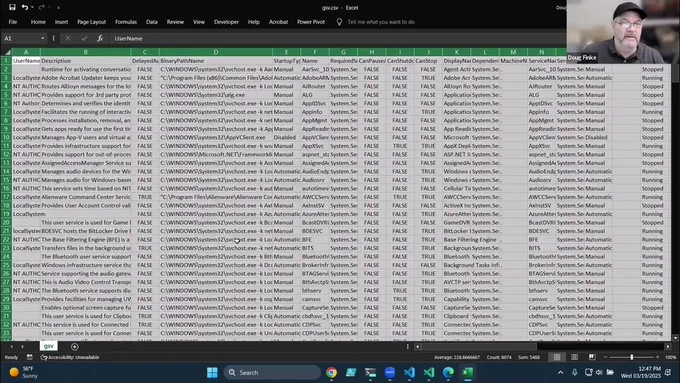Click the taskbar Search box

[272, 373]
